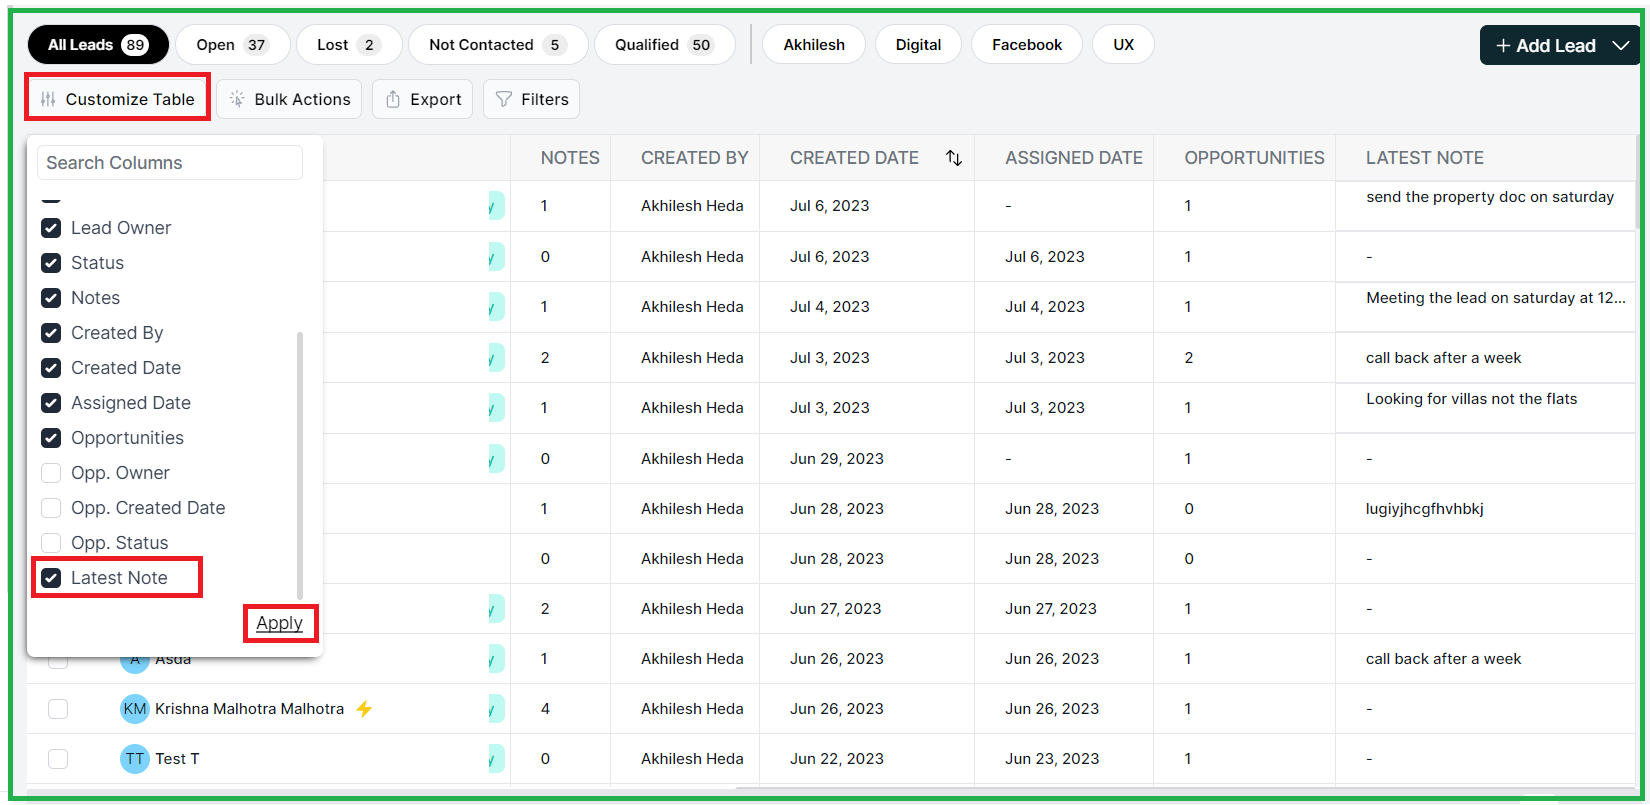The width and height of the screenshot is (1650, 805).
Task: Click the Export share icon
Action: [x=393, y=99]
